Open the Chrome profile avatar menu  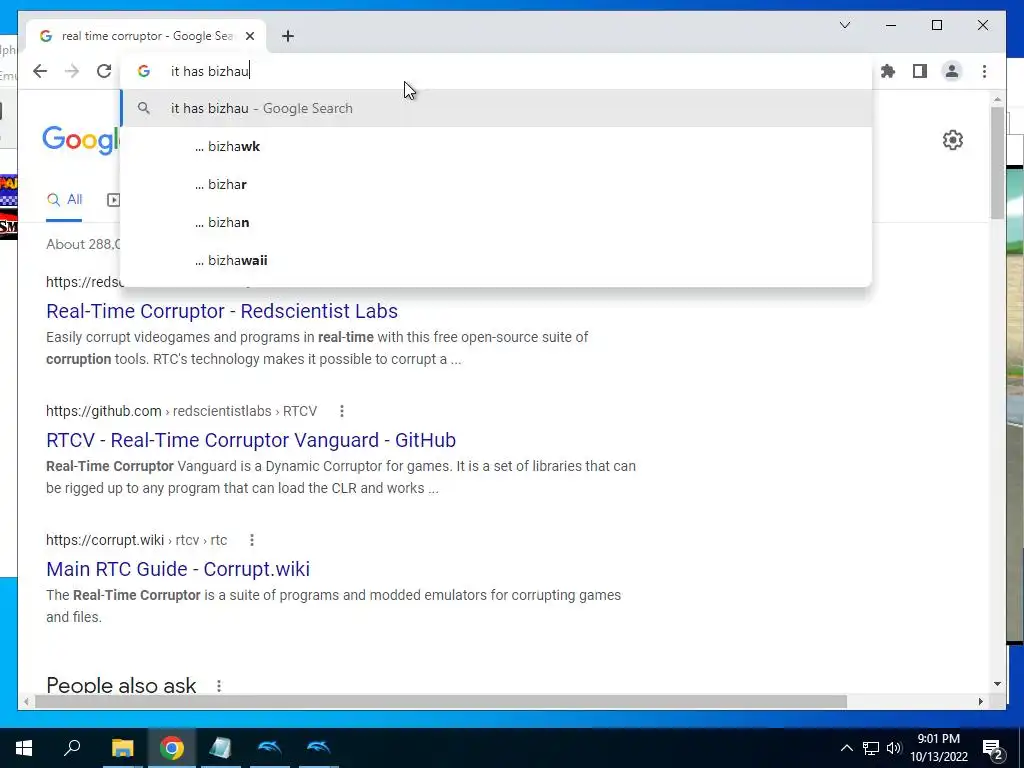tap(952, 71)
